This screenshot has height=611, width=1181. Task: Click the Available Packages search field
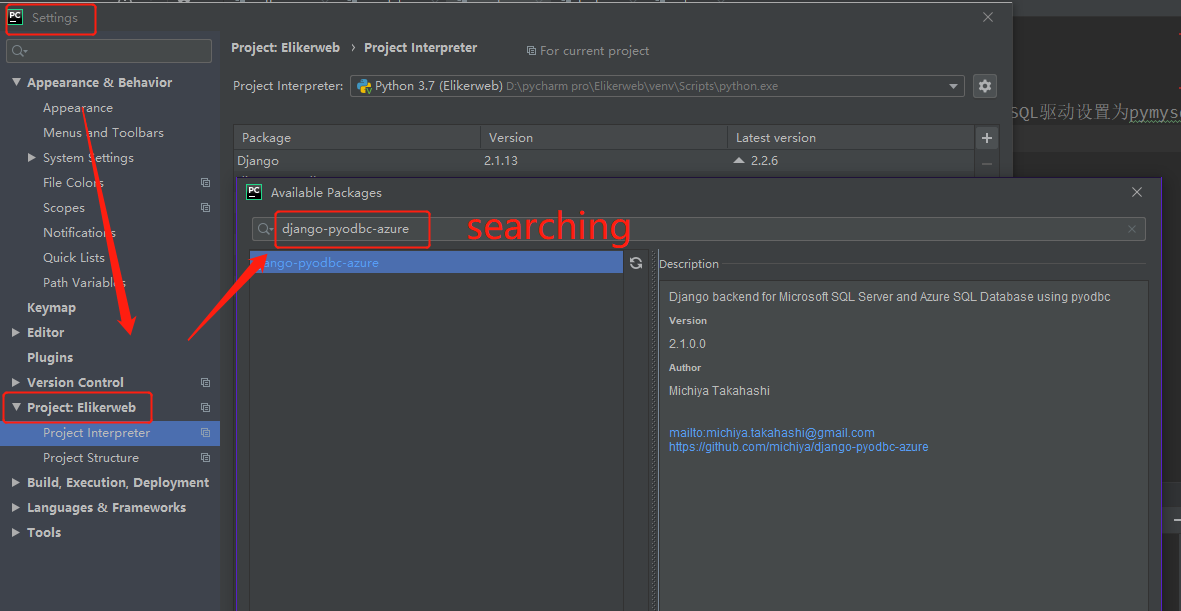click(699, 229)
